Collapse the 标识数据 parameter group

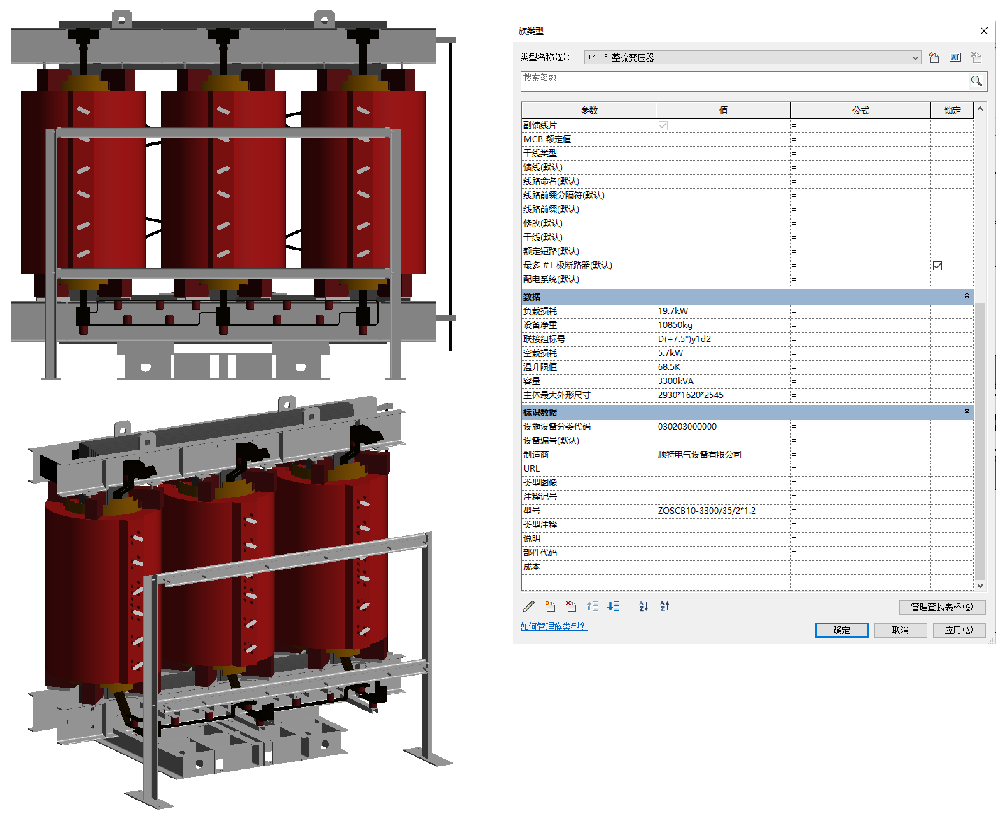[966, 412]
